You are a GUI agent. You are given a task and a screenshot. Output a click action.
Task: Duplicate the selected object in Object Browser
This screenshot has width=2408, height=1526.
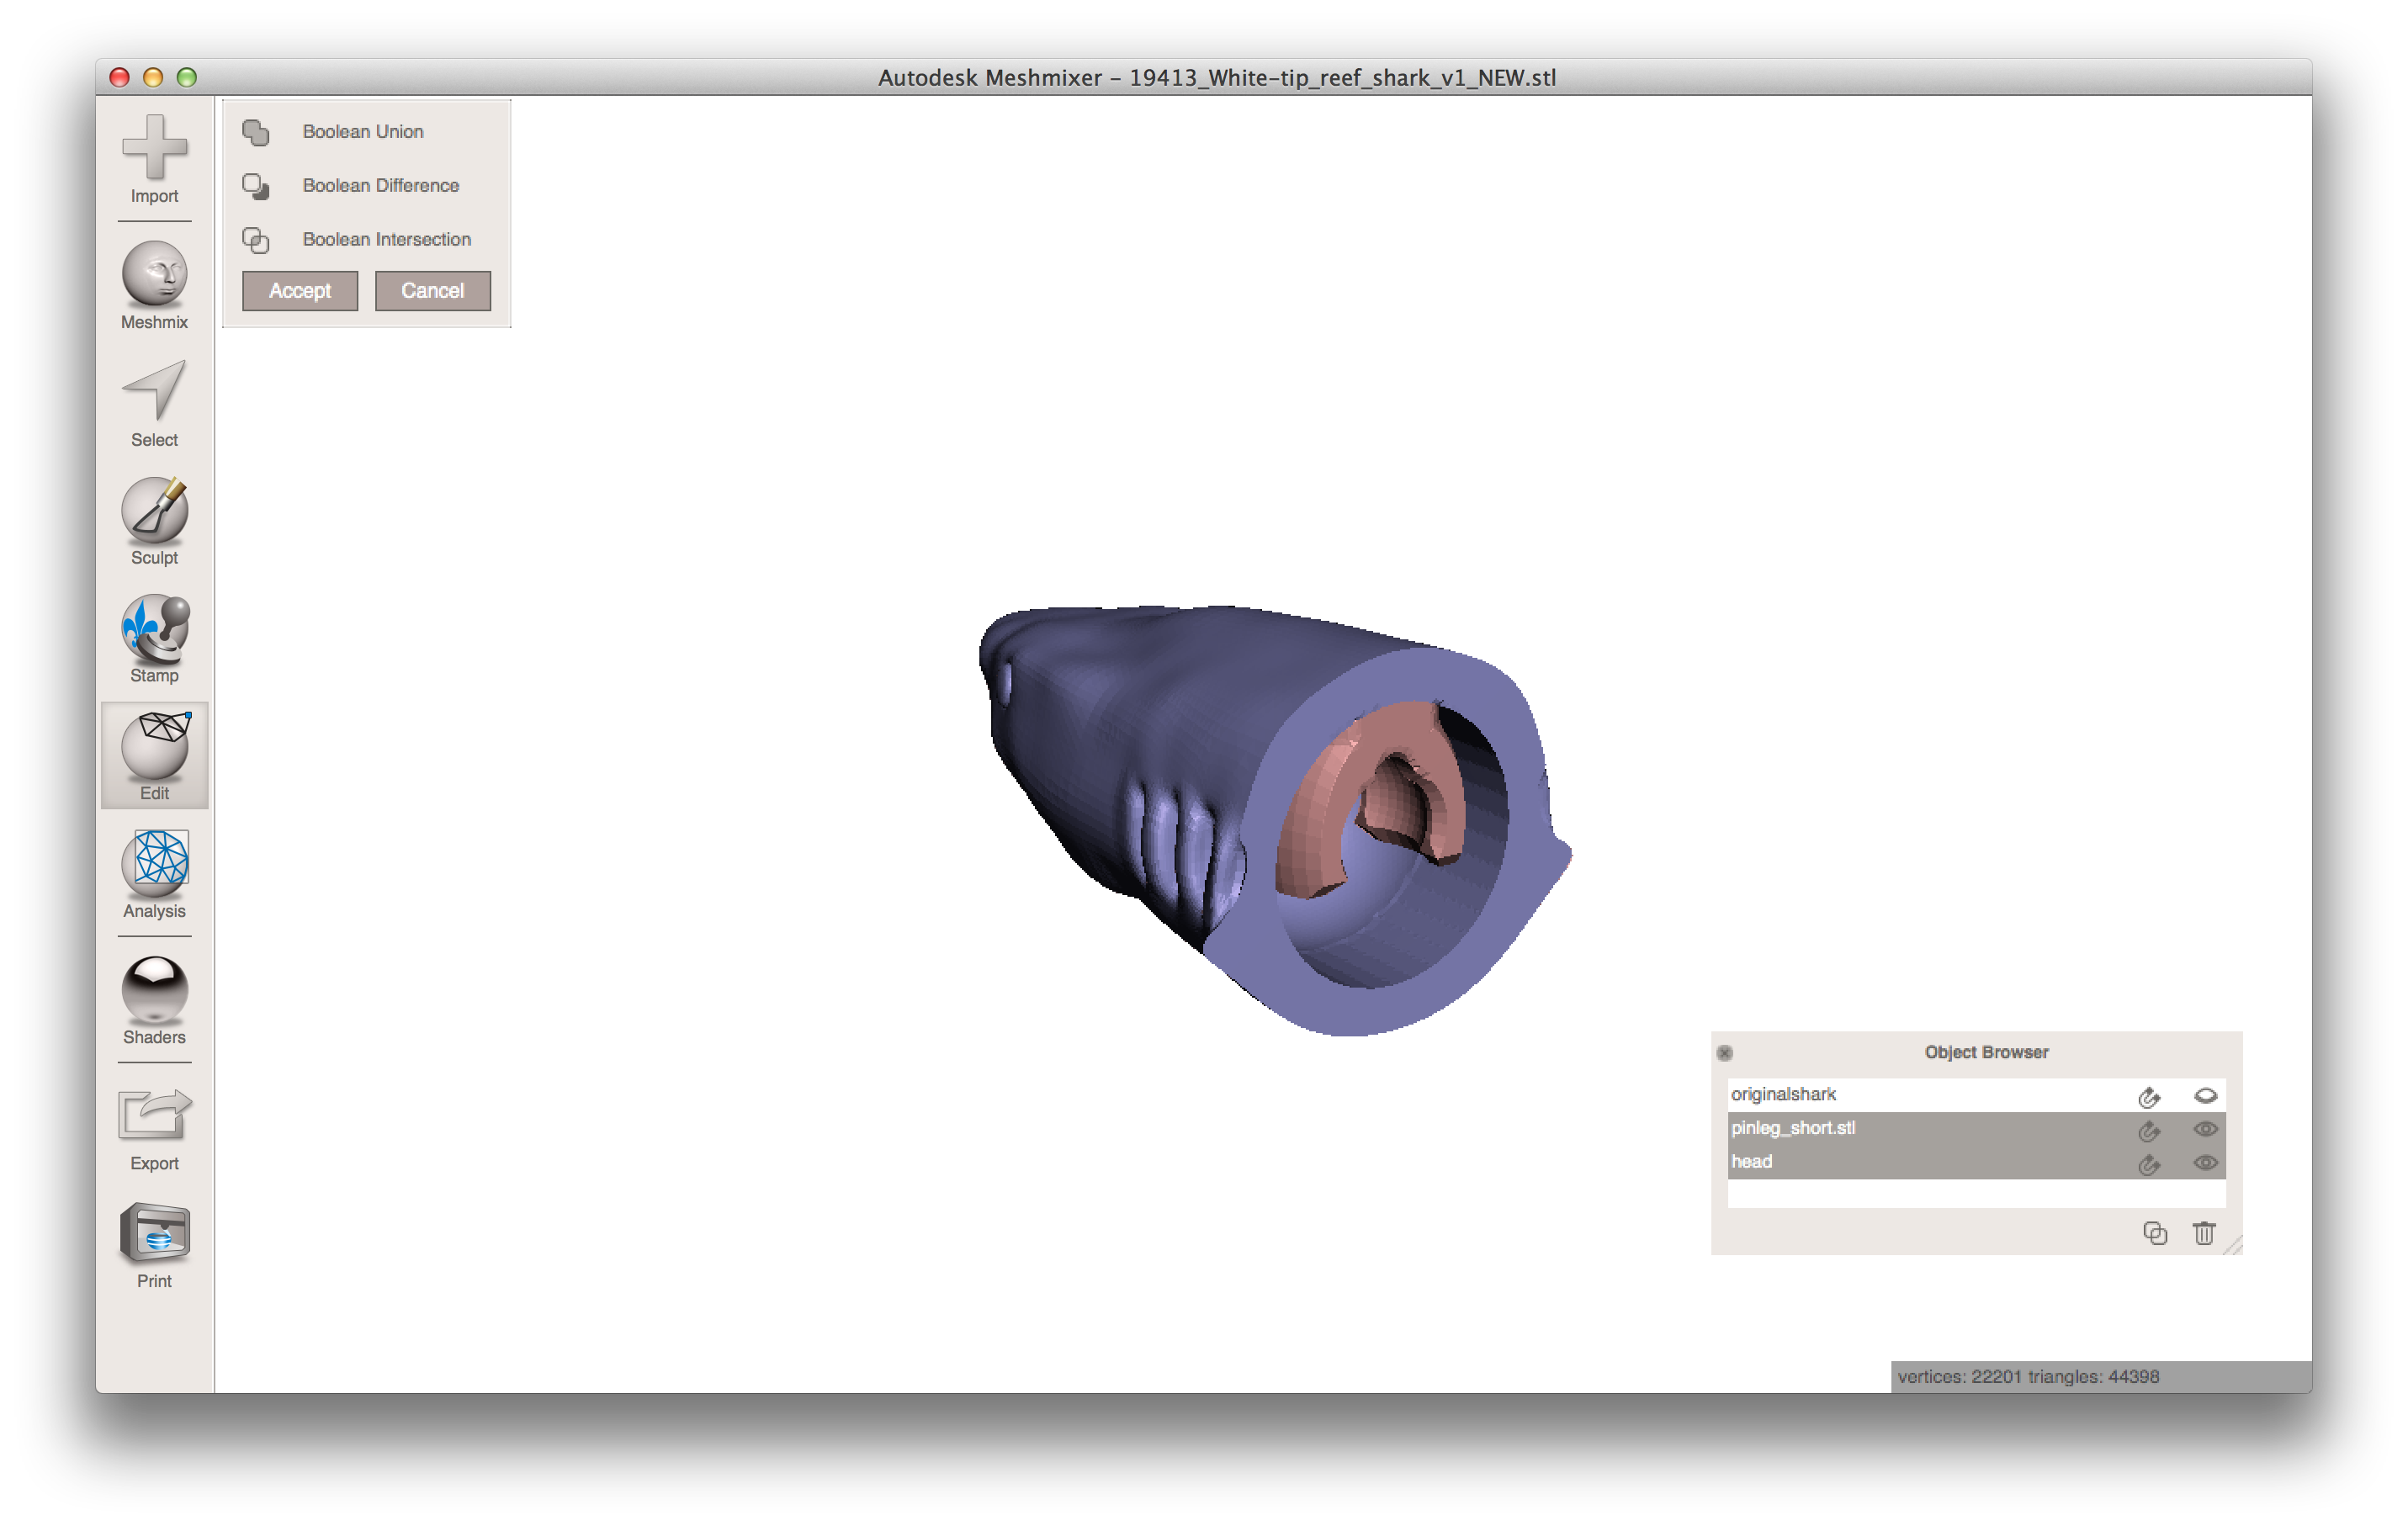click(x=2155, y=1233)
